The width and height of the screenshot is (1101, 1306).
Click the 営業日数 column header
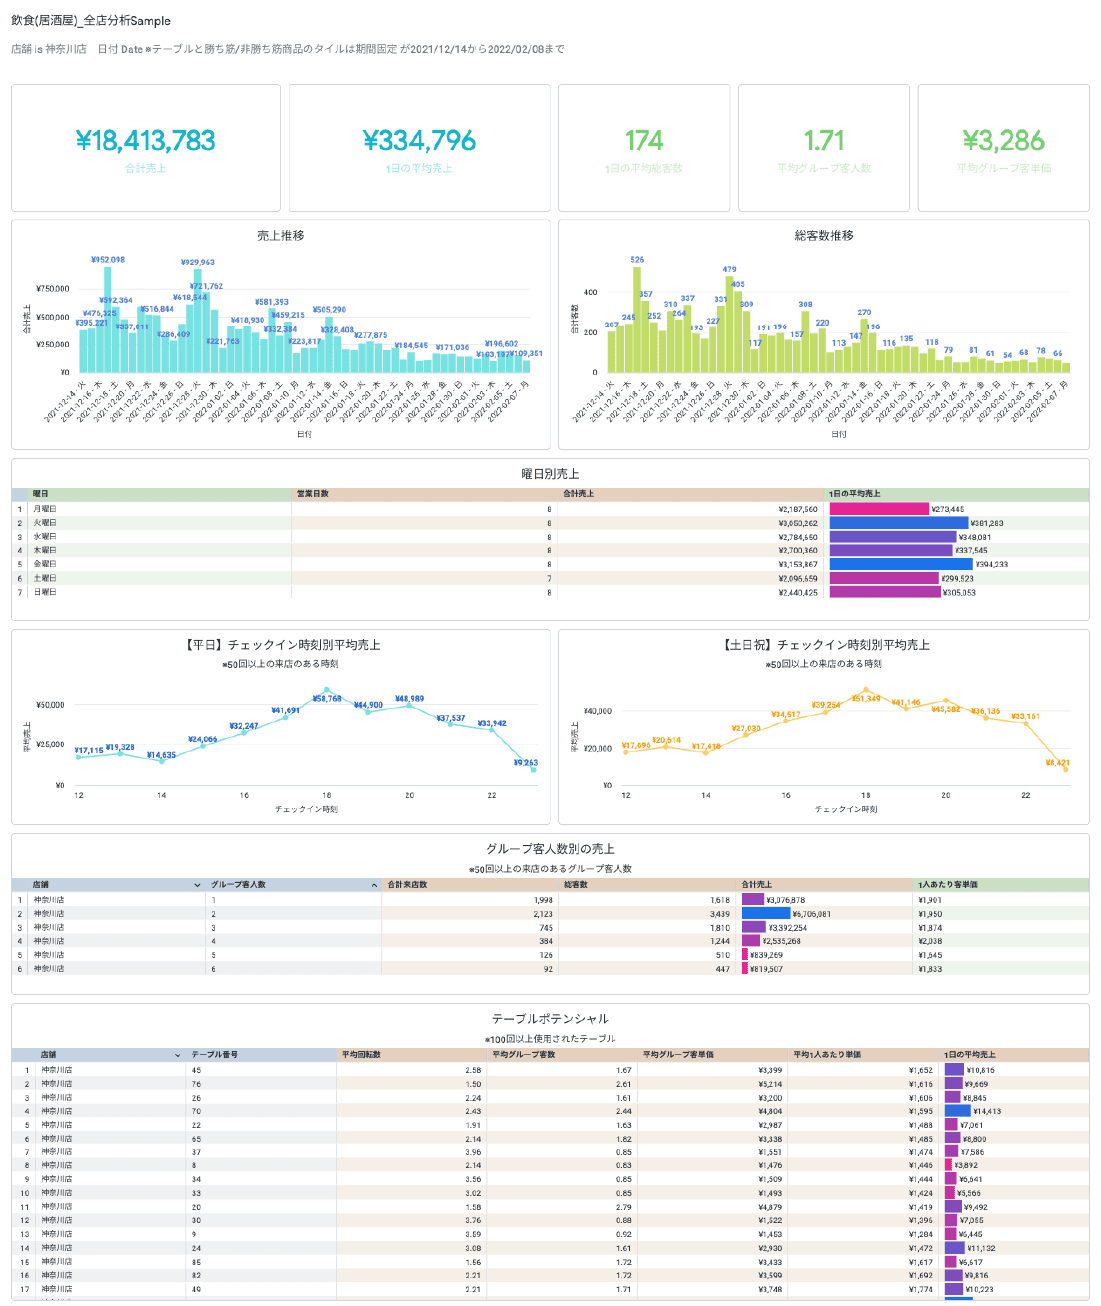tap(313, 494)
